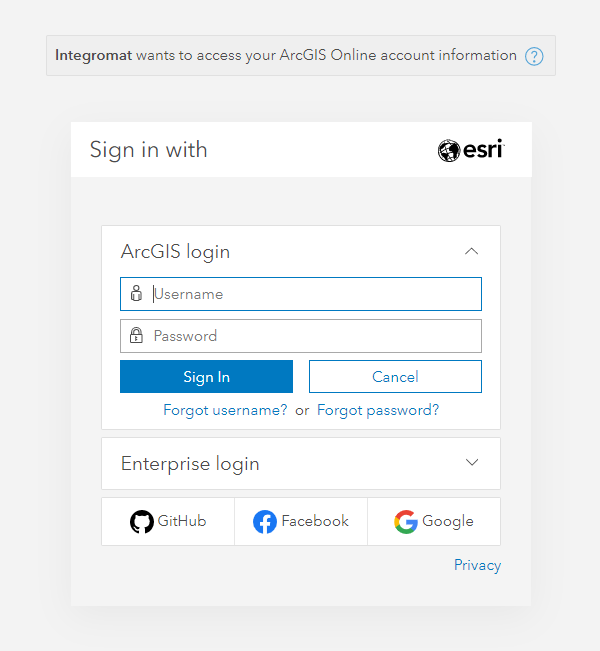Collapse the ArcGIS login chevron

[472, 252]
